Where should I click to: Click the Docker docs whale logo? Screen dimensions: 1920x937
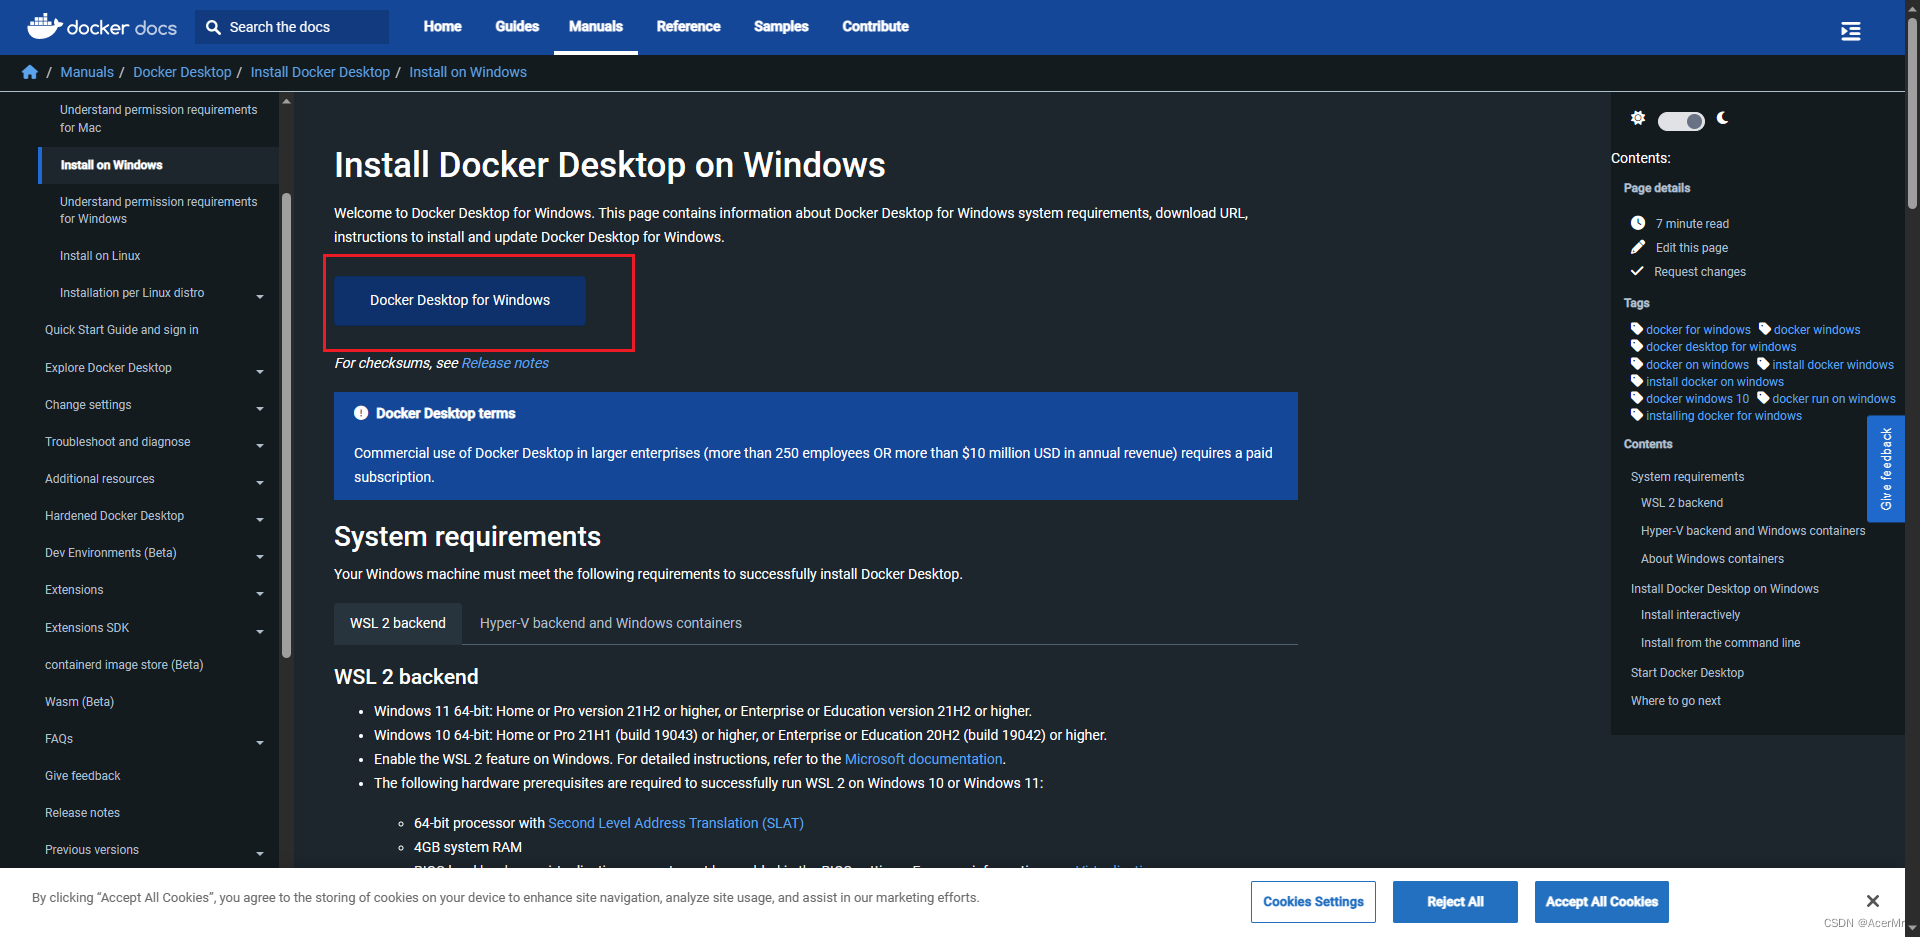coord(102,27)
